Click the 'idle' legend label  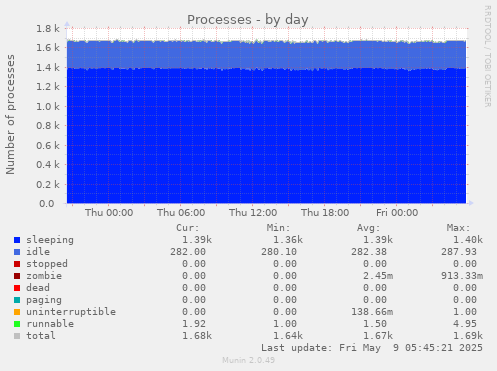(x=38, y=252)
